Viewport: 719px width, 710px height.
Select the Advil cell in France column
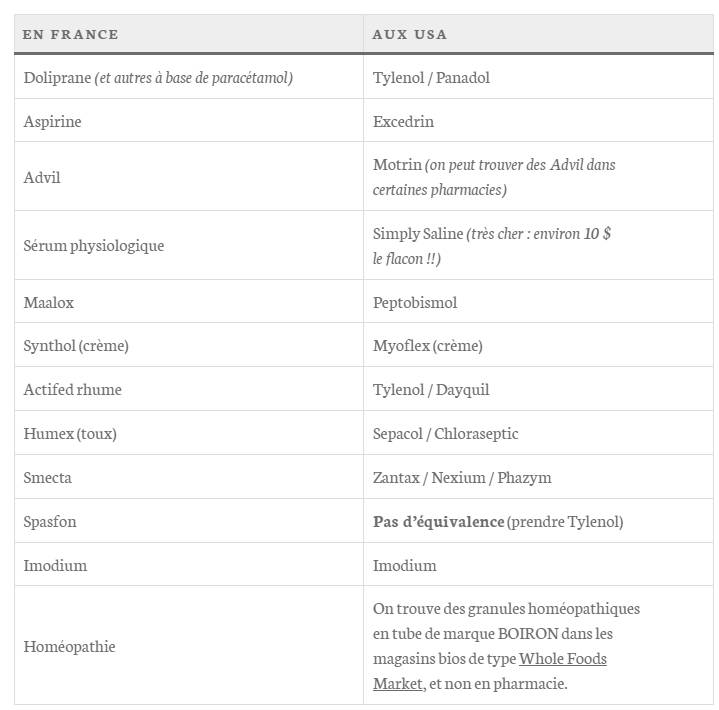(42, 177)
